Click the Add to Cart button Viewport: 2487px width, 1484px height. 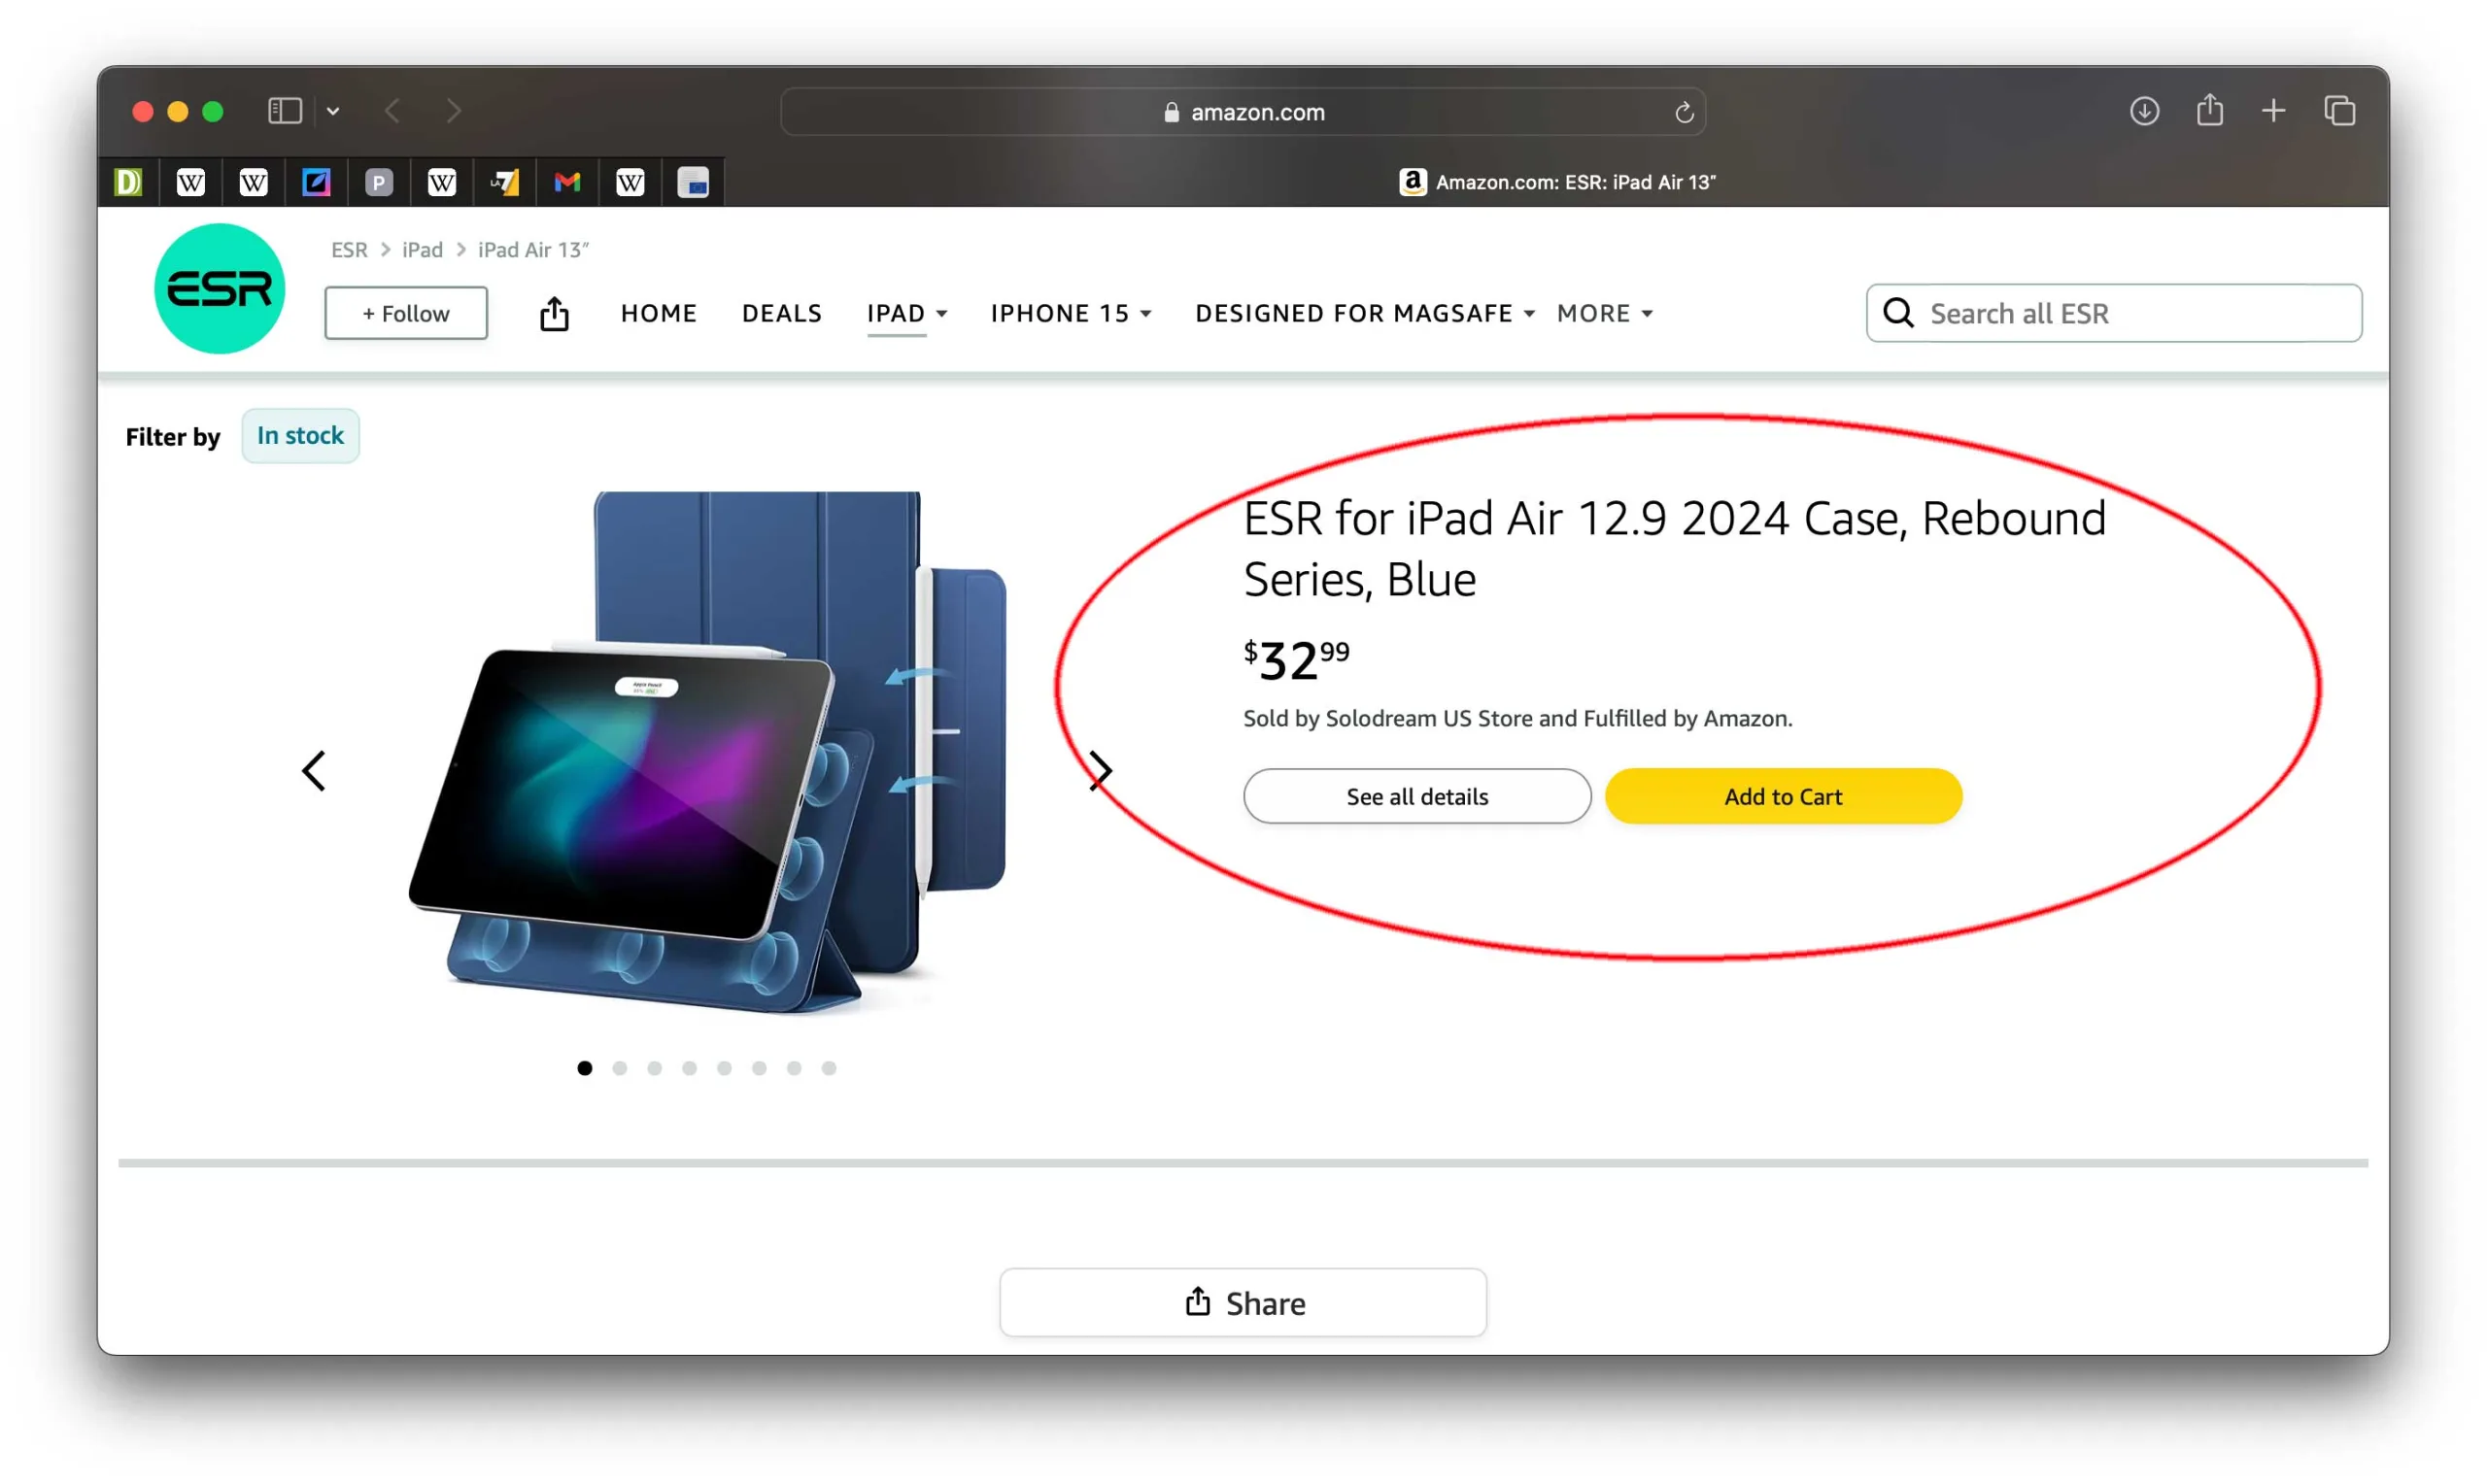click(1783, 796)
